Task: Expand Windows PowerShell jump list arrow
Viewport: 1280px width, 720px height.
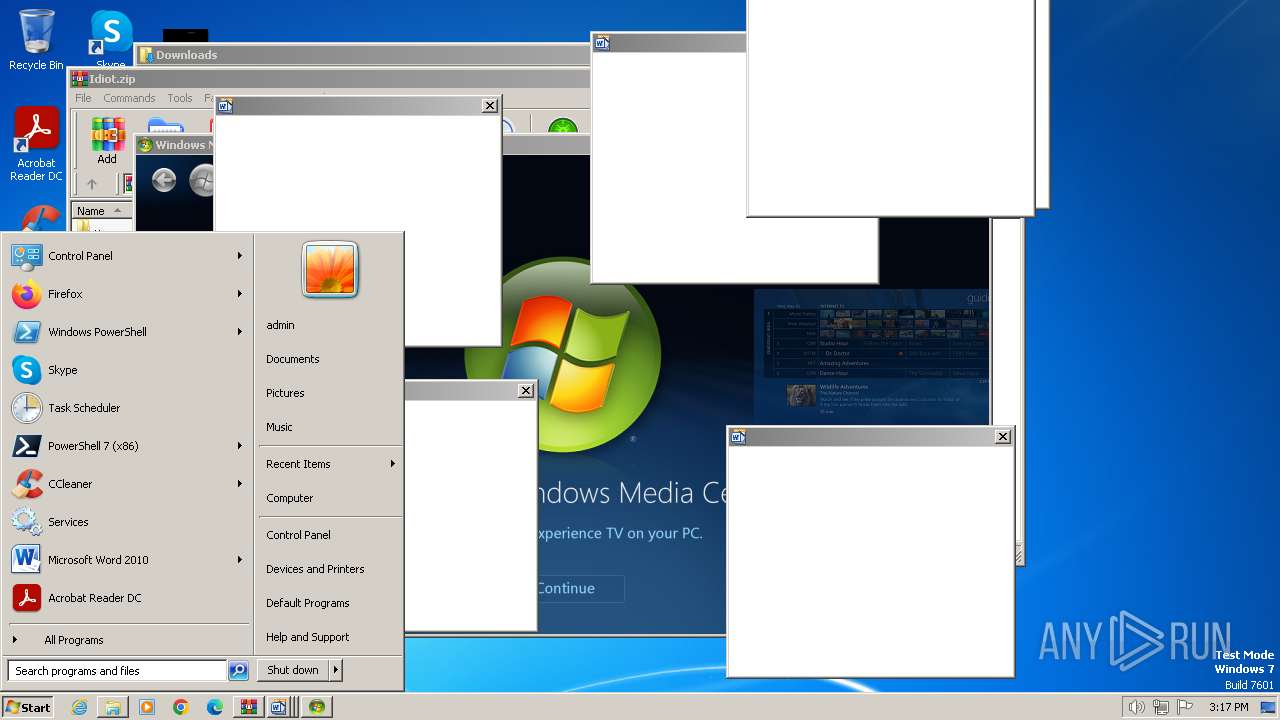Action: [240, 332]
